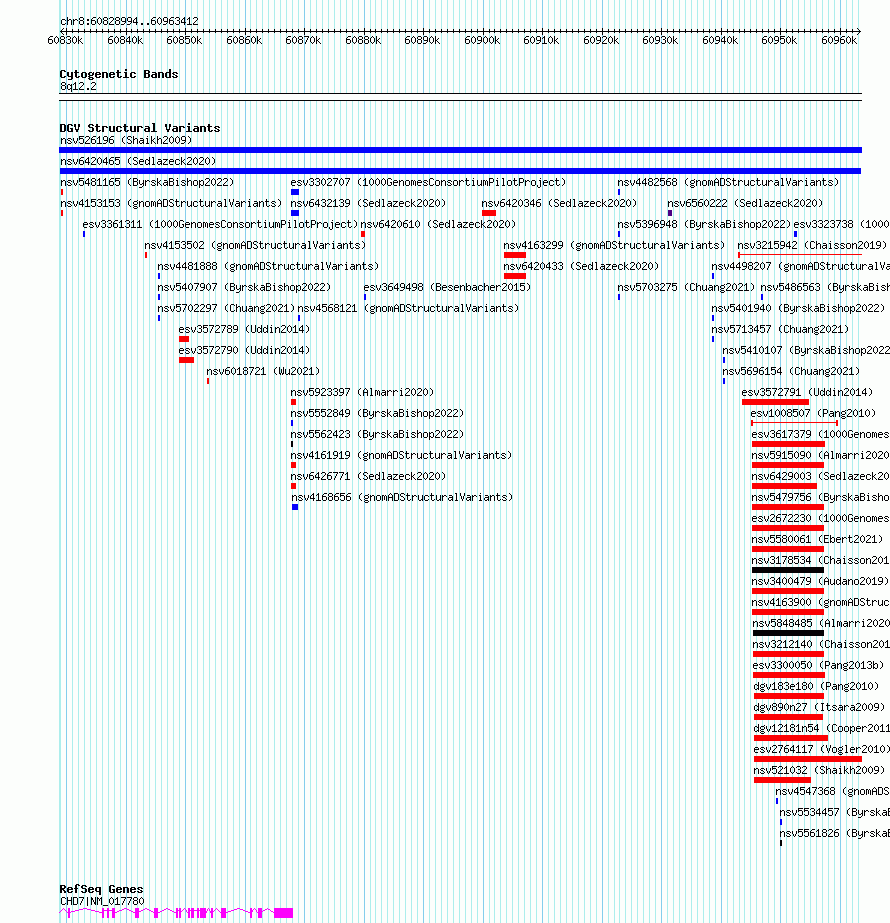
Task: Click esv3300050 (Pang2013b) label
Action: point(818,665)
